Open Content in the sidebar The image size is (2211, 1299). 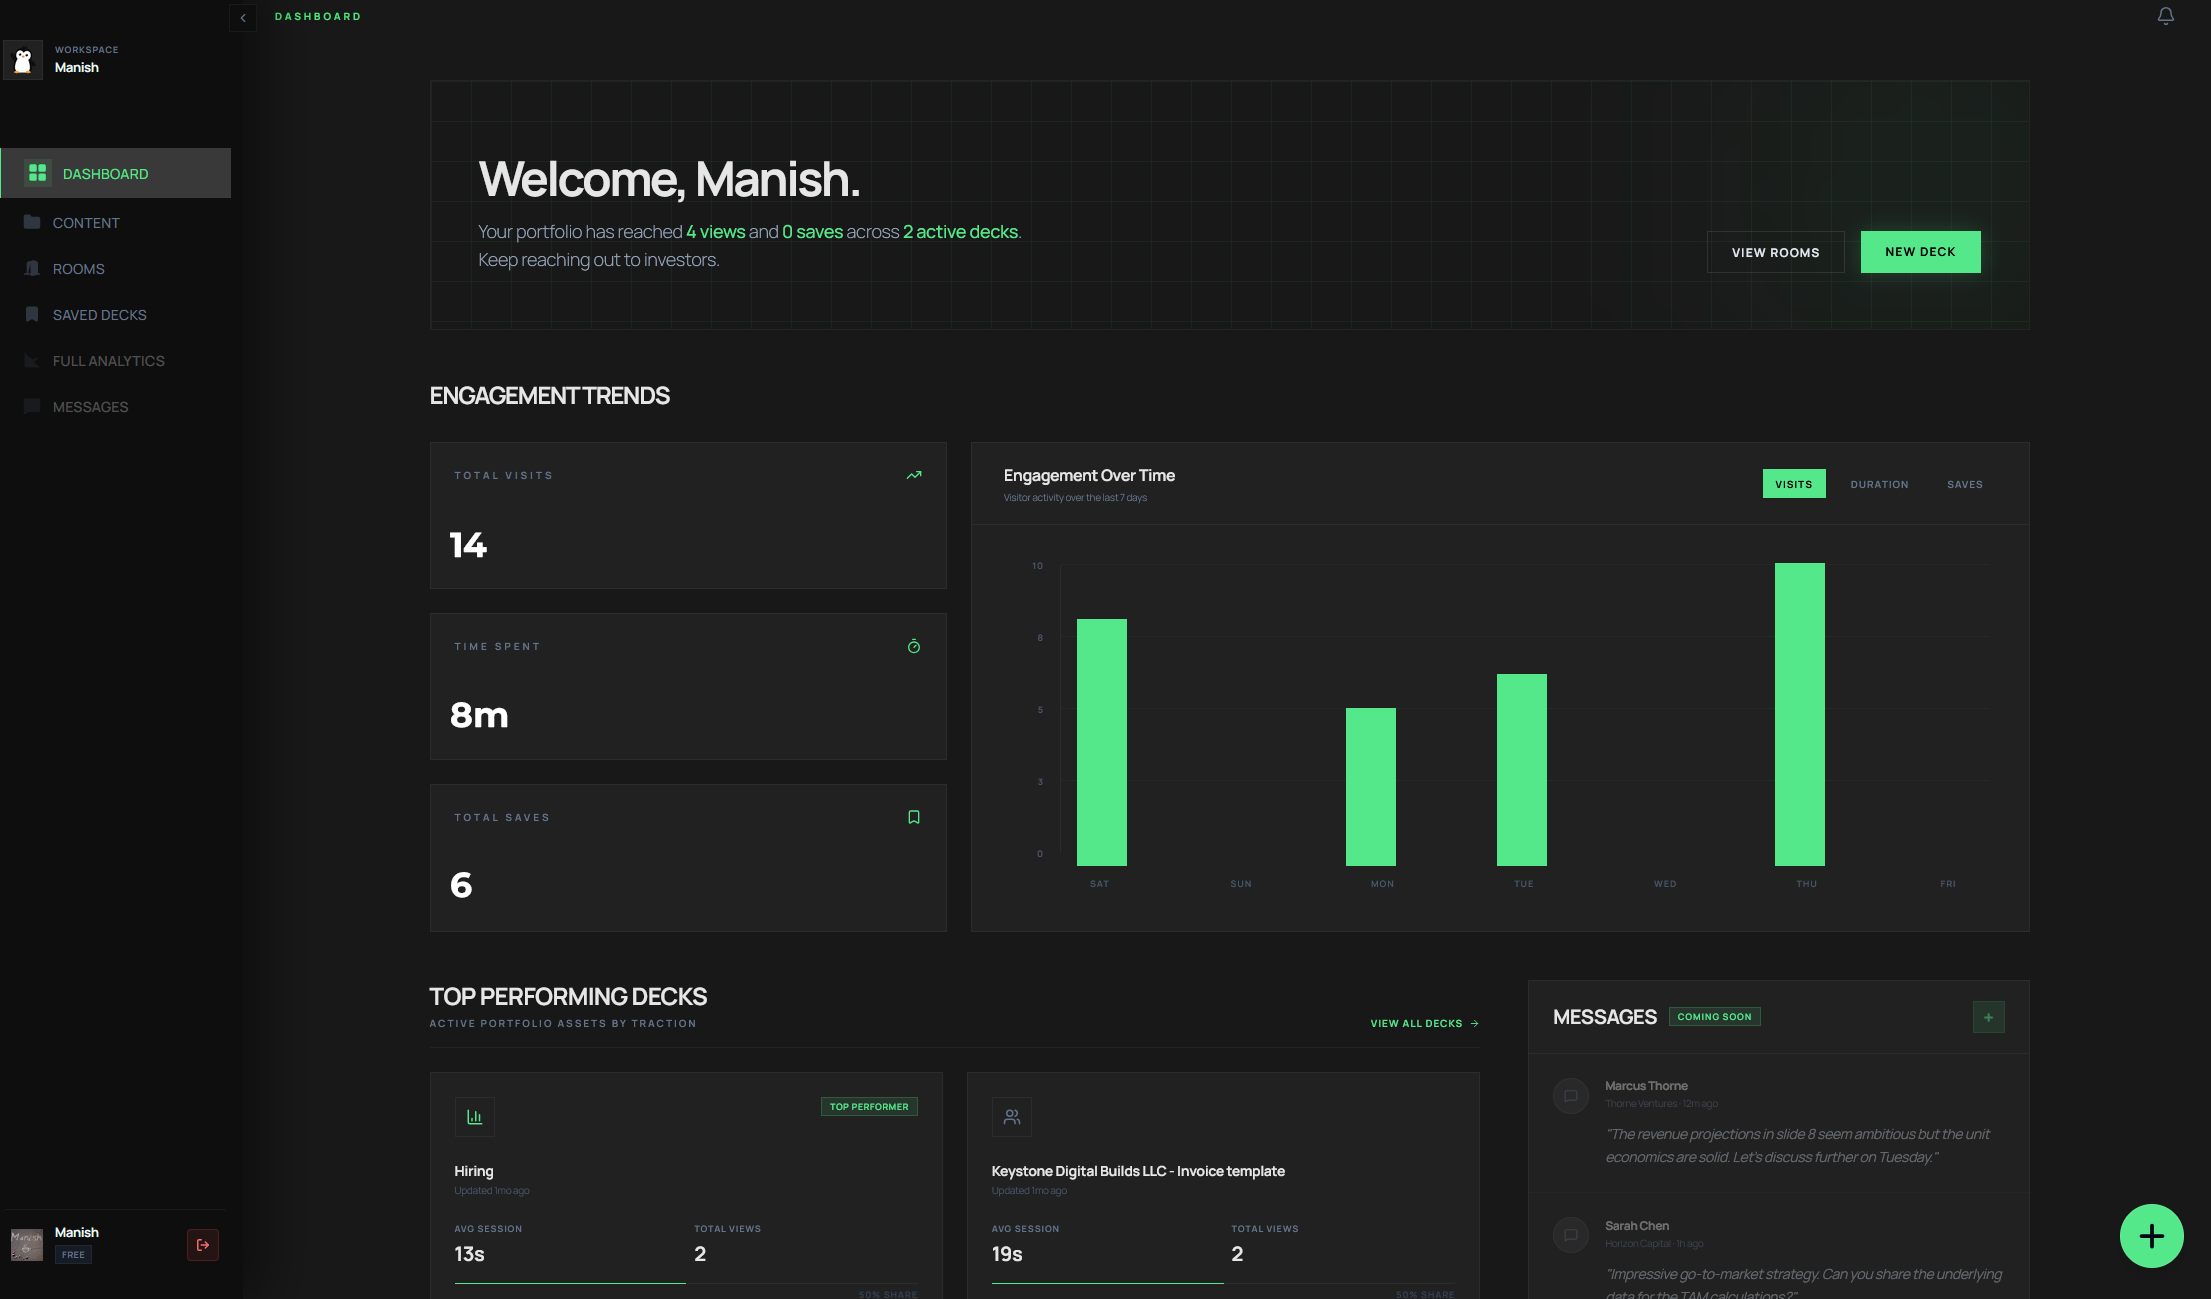(115, 223)
